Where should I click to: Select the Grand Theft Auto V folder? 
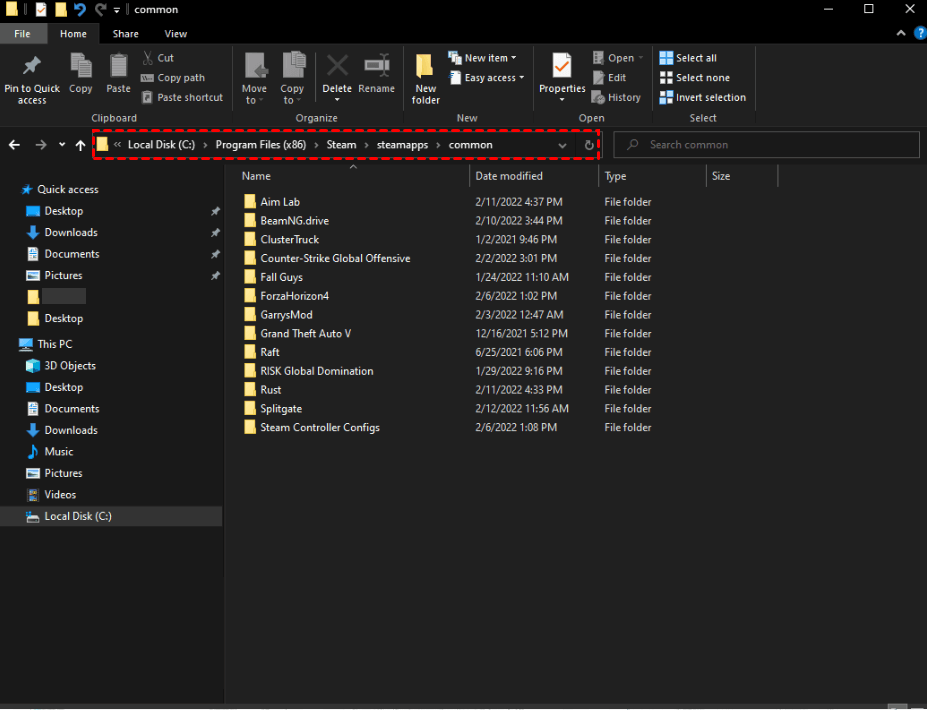coord(305,333)
